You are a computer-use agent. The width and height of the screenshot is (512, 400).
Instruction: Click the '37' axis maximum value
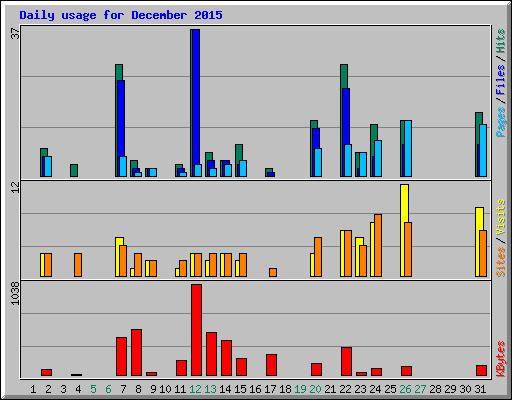click(15, 33)
